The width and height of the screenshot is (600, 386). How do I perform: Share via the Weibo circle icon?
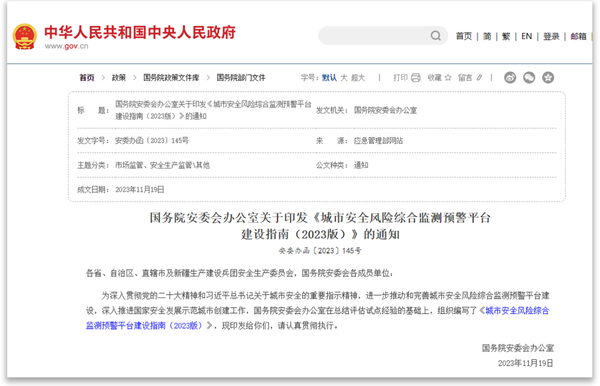click(x=510, y=78)
